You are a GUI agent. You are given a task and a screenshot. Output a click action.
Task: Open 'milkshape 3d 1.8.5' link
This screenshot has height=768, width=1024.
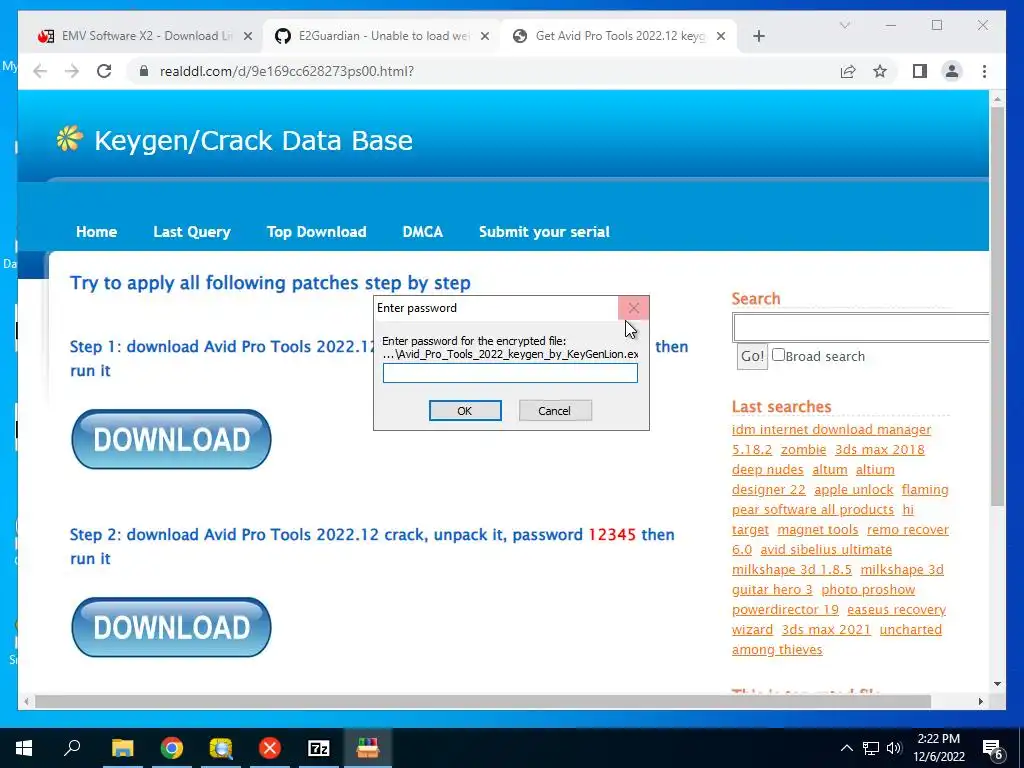coord(792,569)
